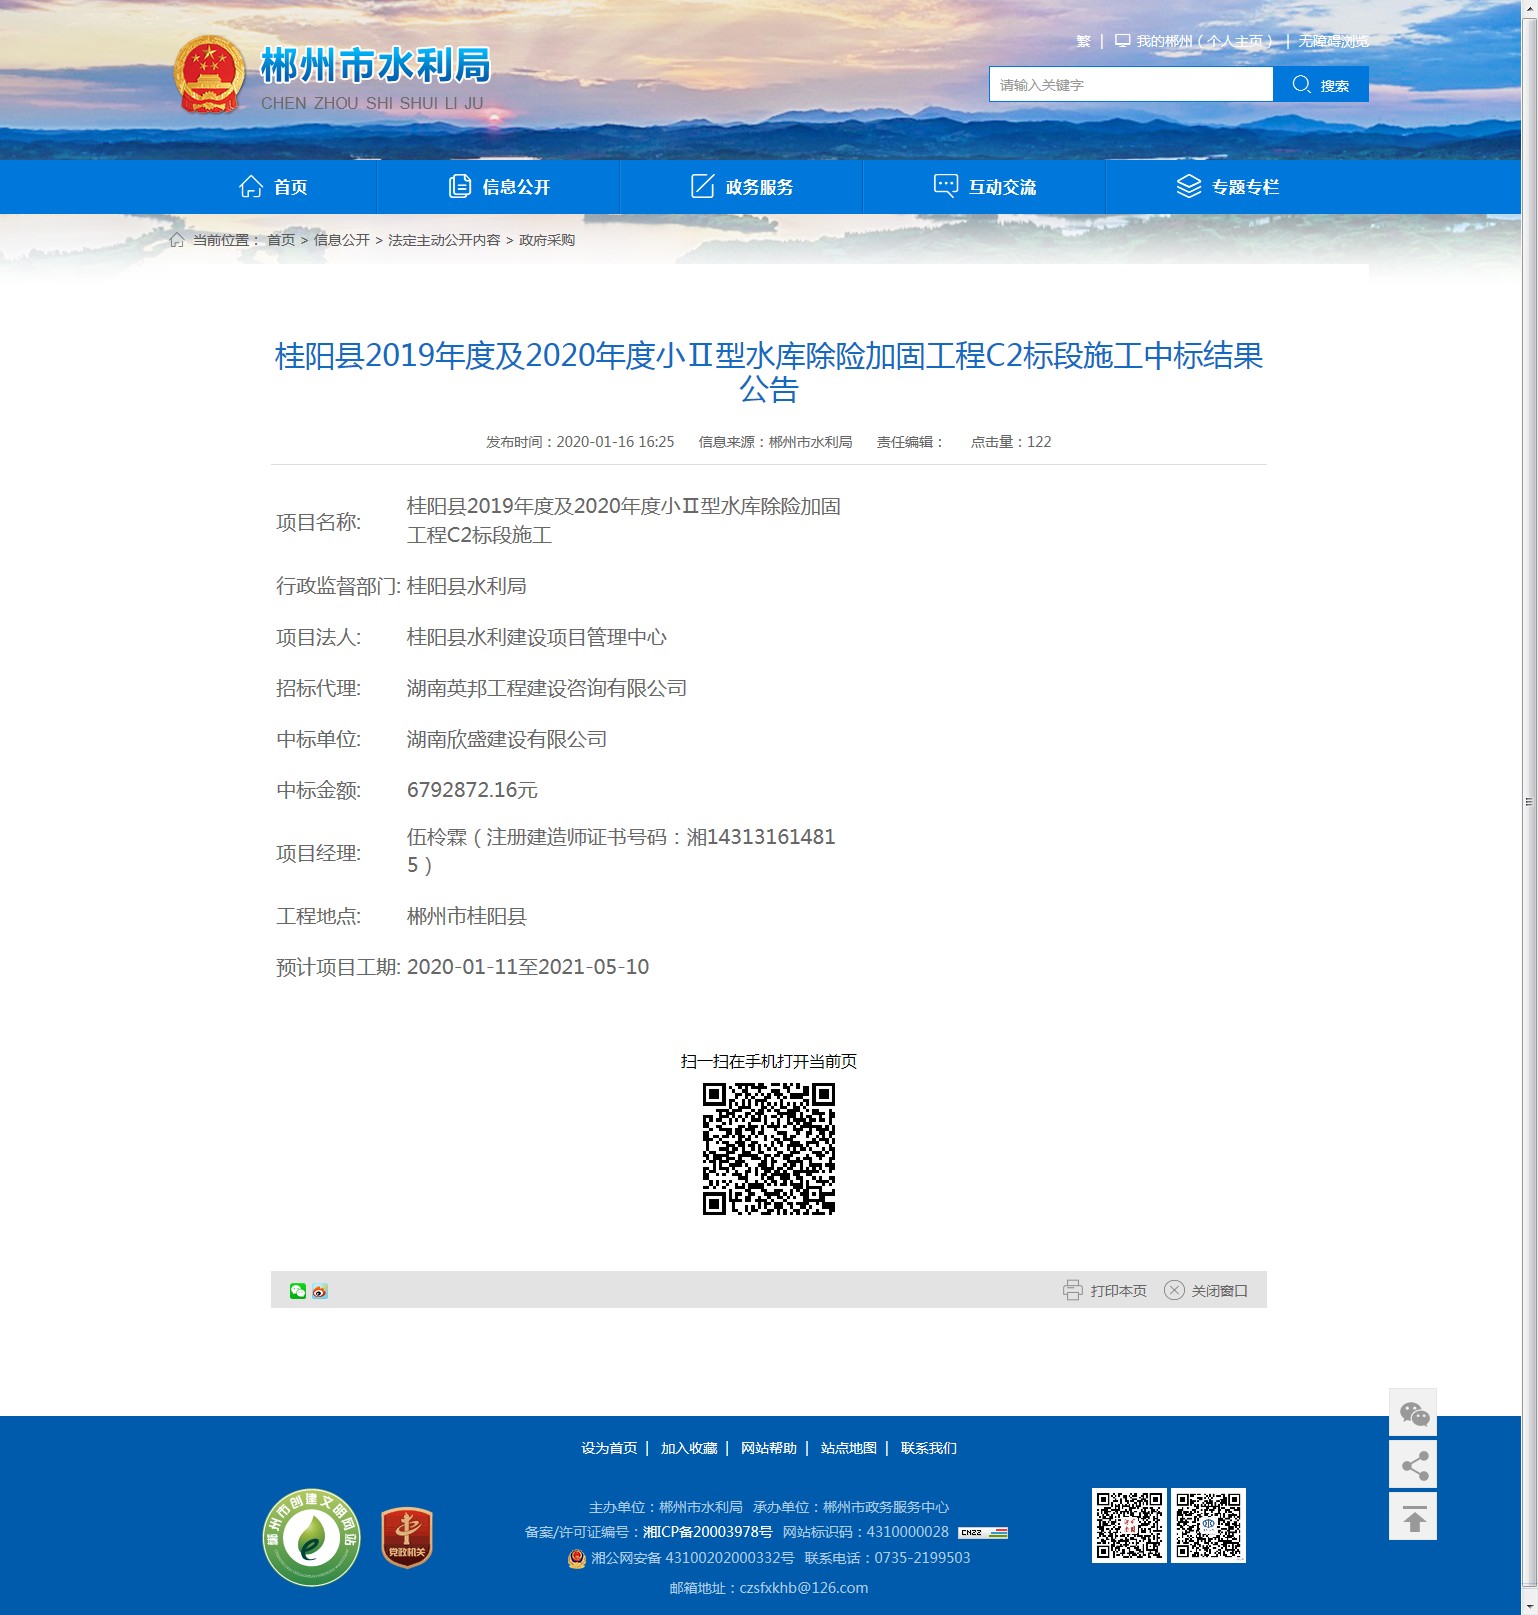Click the national emblem logo in header
The image size is (1538, 1615).
coord(210,75)
